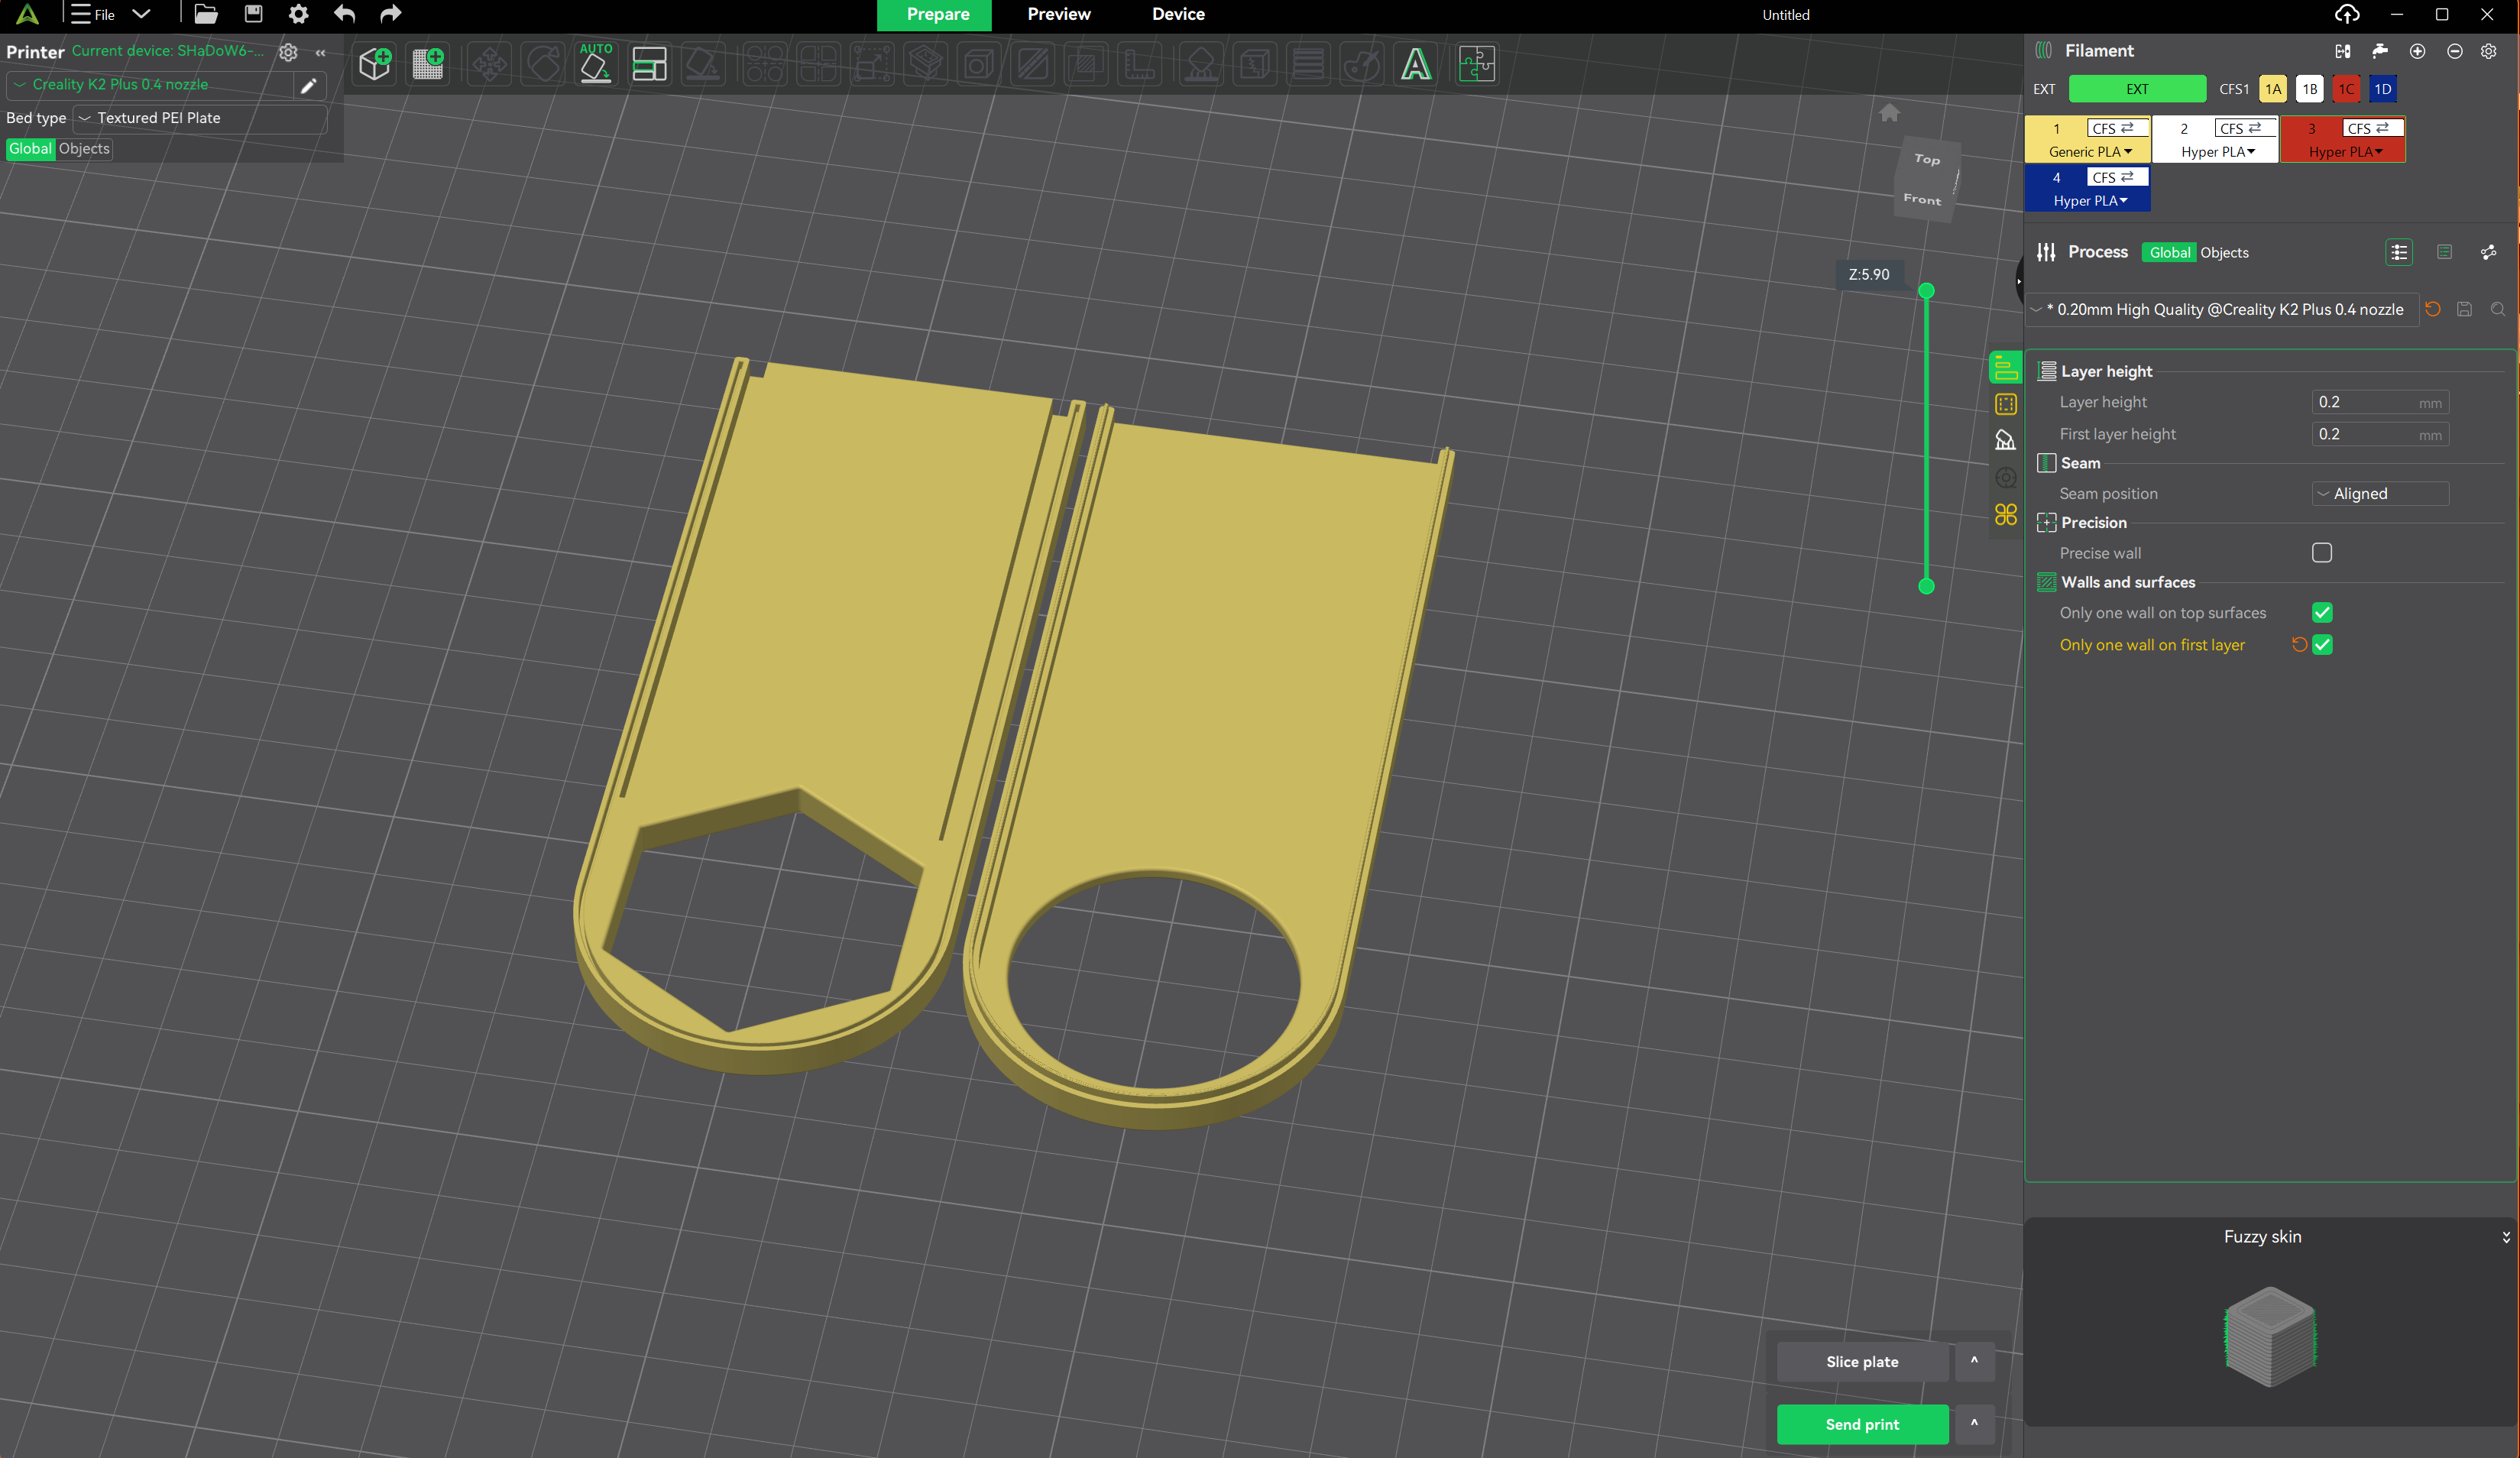Click the Slice plate button
2520x1458 pixels.
tap(1862, 1361)
